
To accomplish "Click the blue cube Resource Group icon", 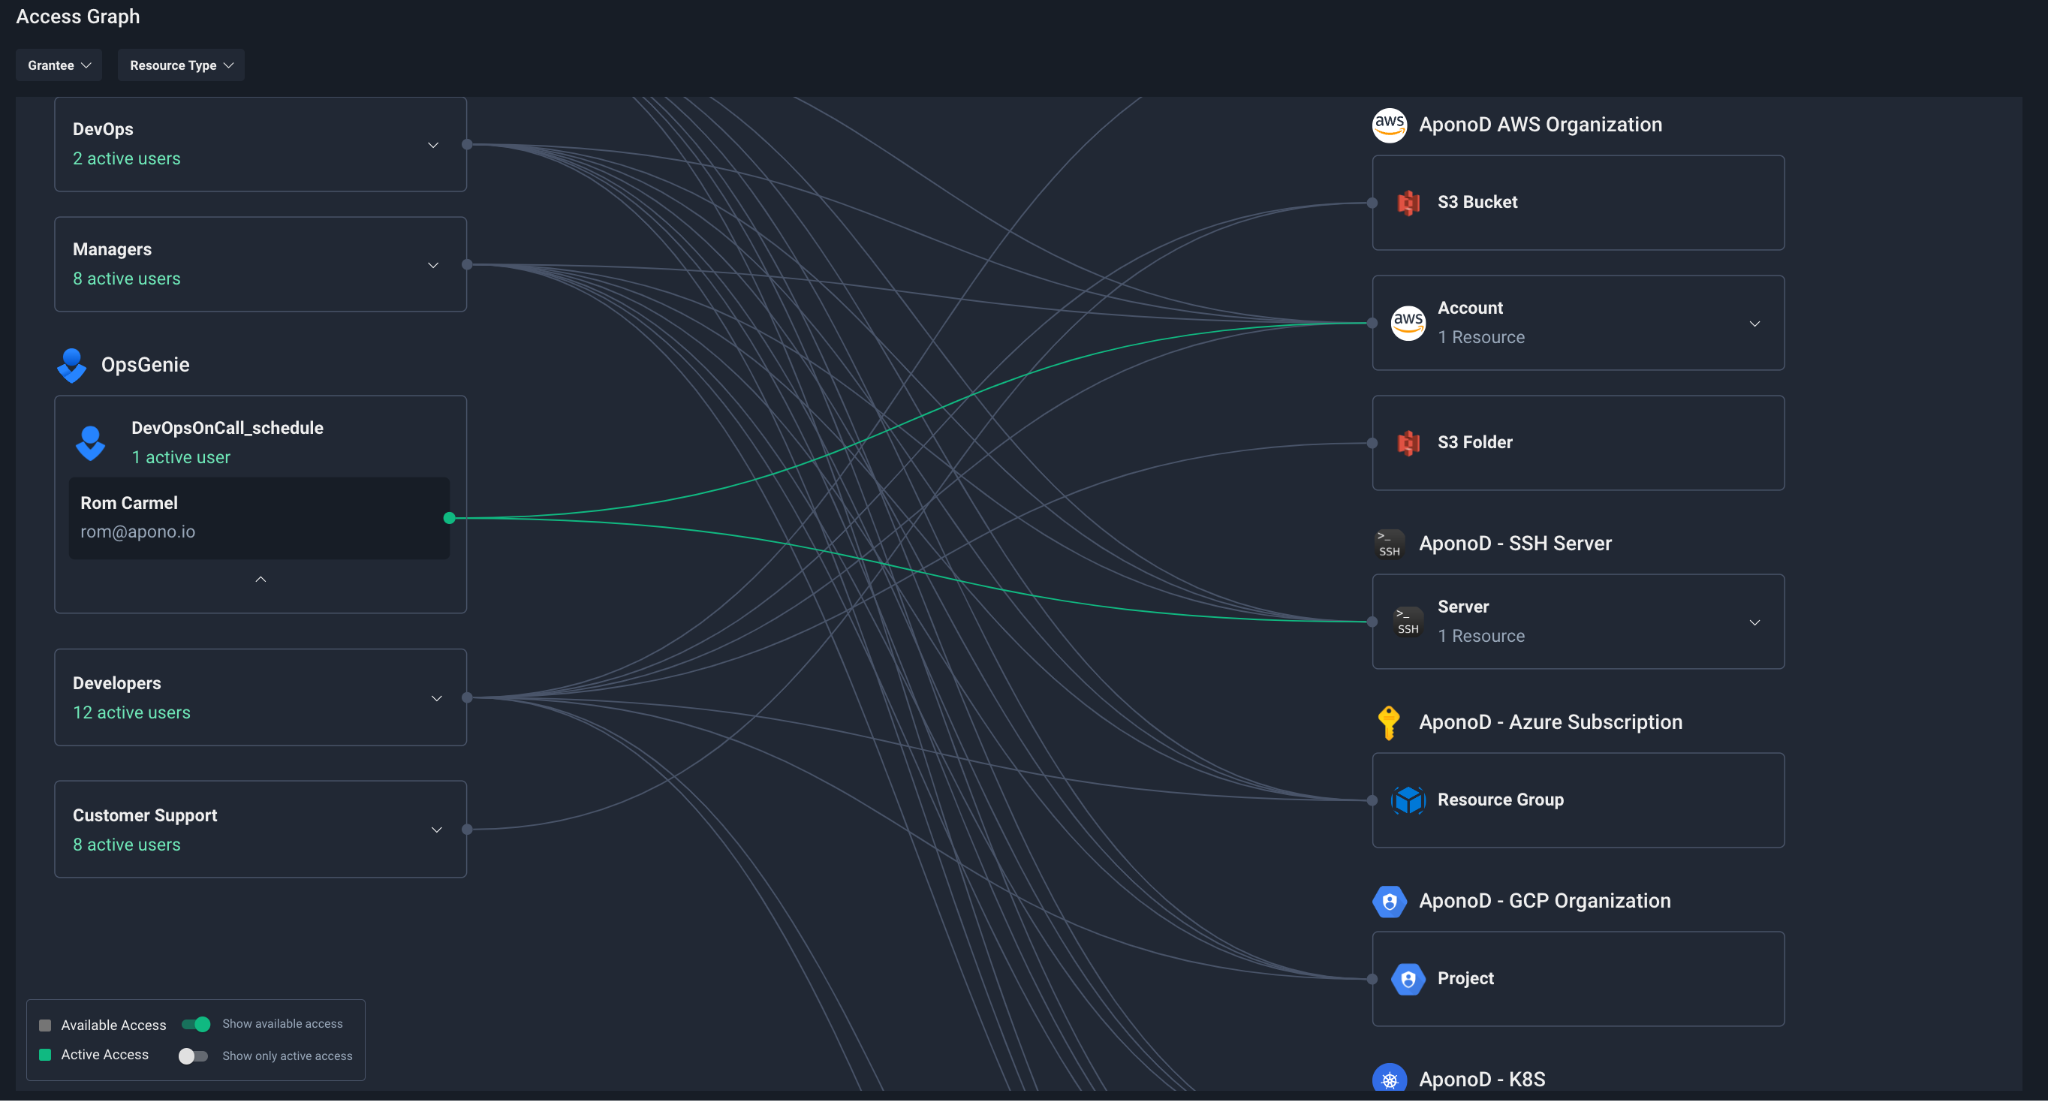I will click(x=1408, y=800).
